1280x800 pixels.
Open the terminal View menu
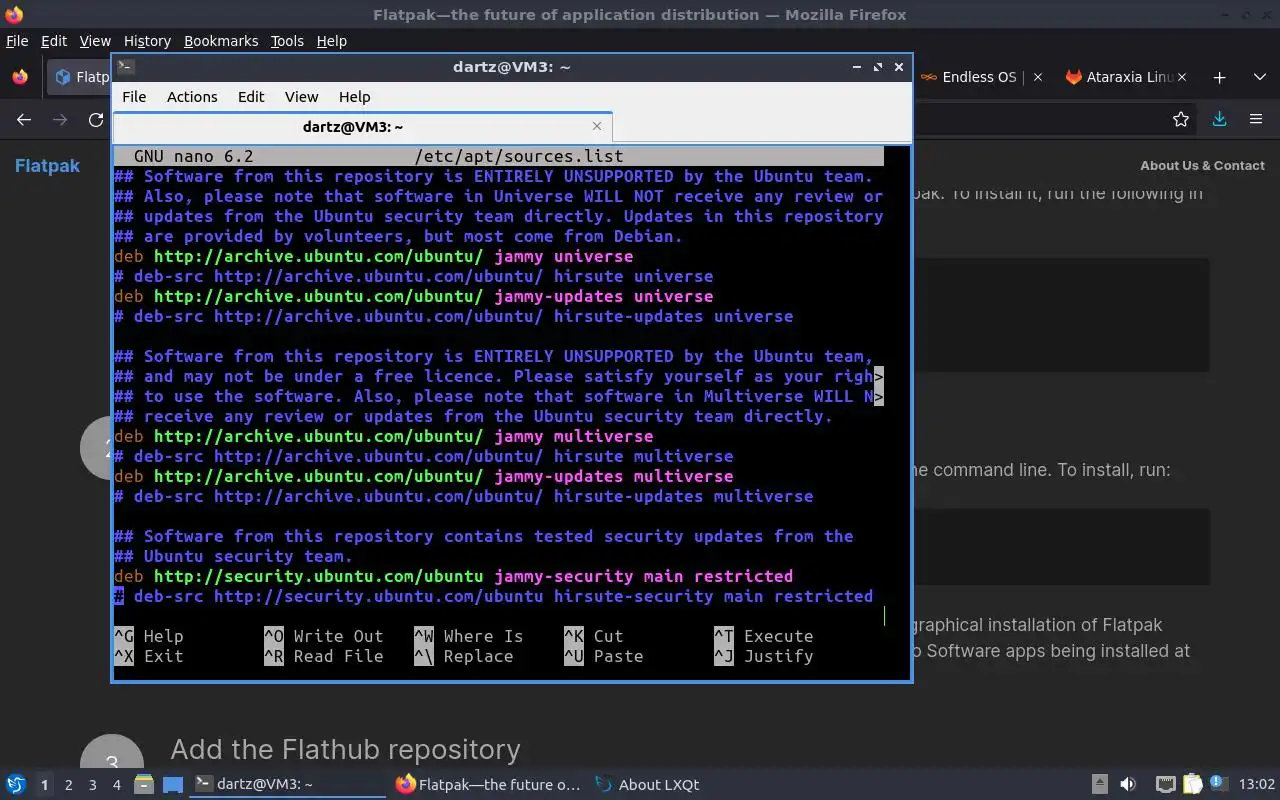[301, 97]
